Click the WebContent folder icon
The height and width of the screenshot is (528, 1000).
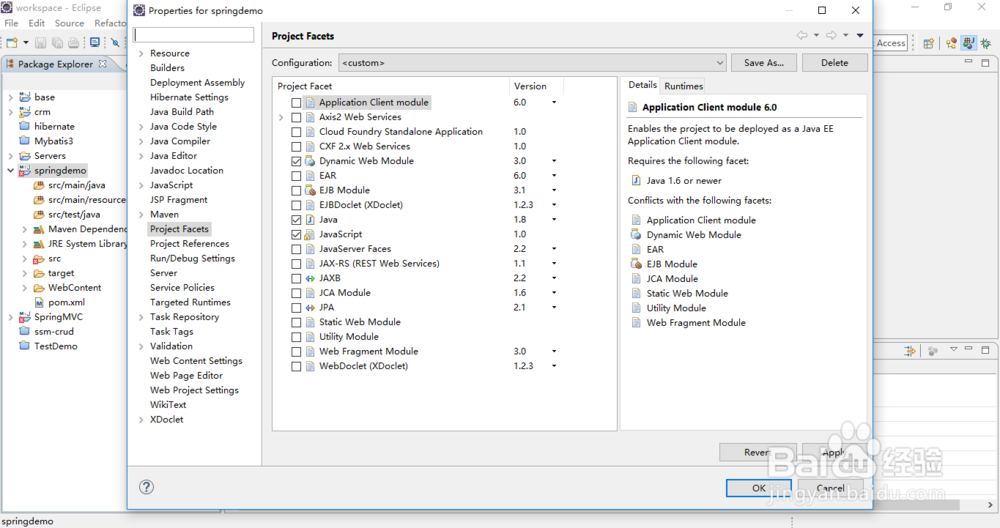click(39, 288)
